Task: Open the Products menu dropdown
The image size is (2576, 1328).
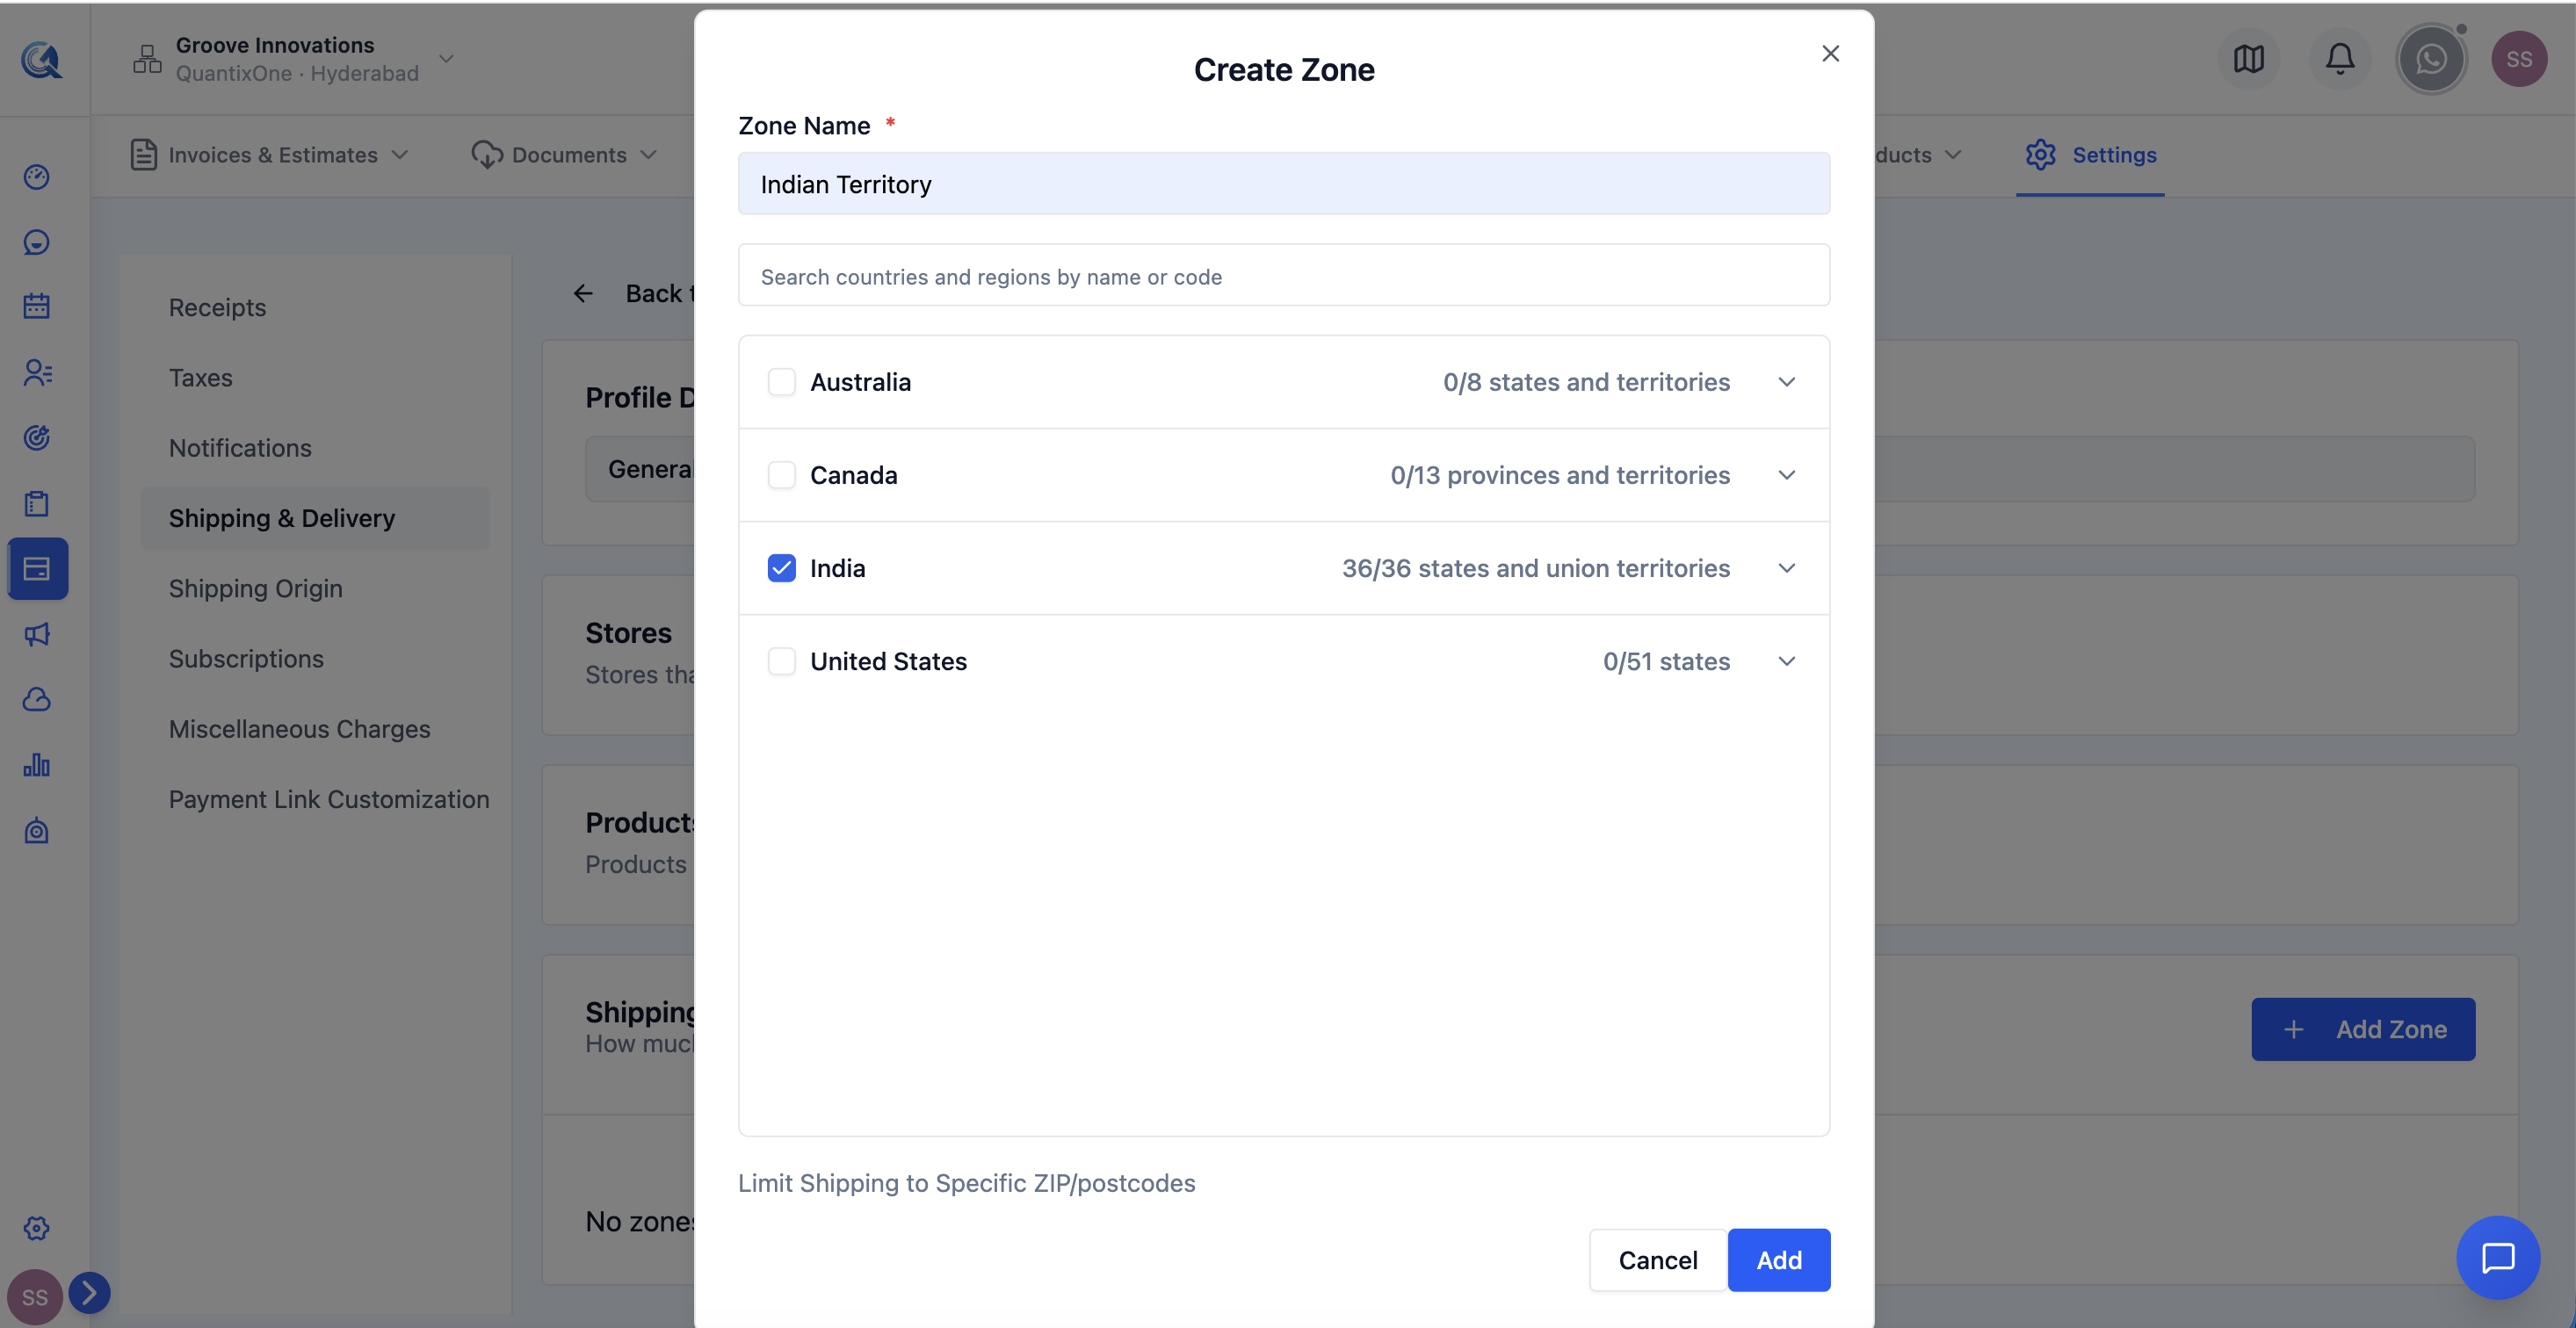Action: point(1917,155)
